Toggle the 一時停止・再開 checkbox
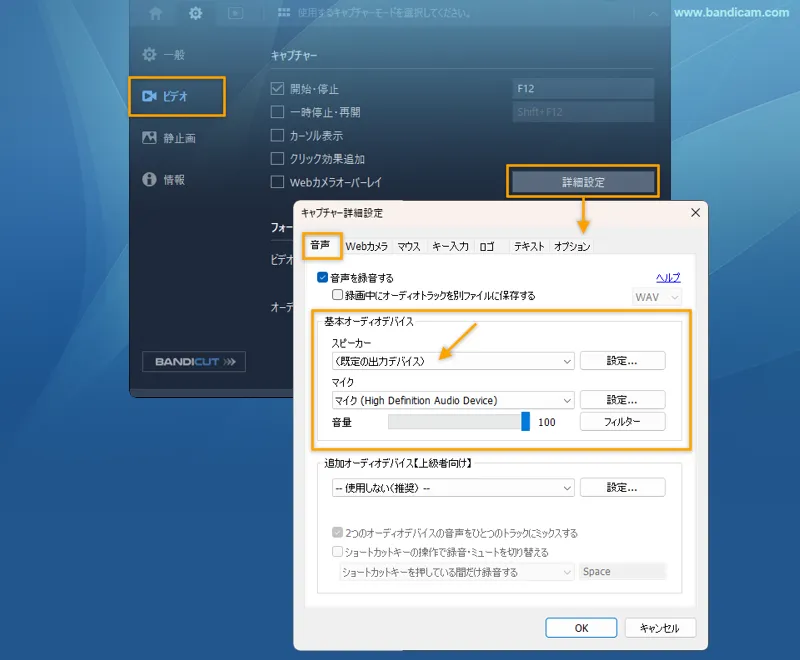The height and width of the screenshot is (660, 800). pyautogui.click(x=277, y=112)
